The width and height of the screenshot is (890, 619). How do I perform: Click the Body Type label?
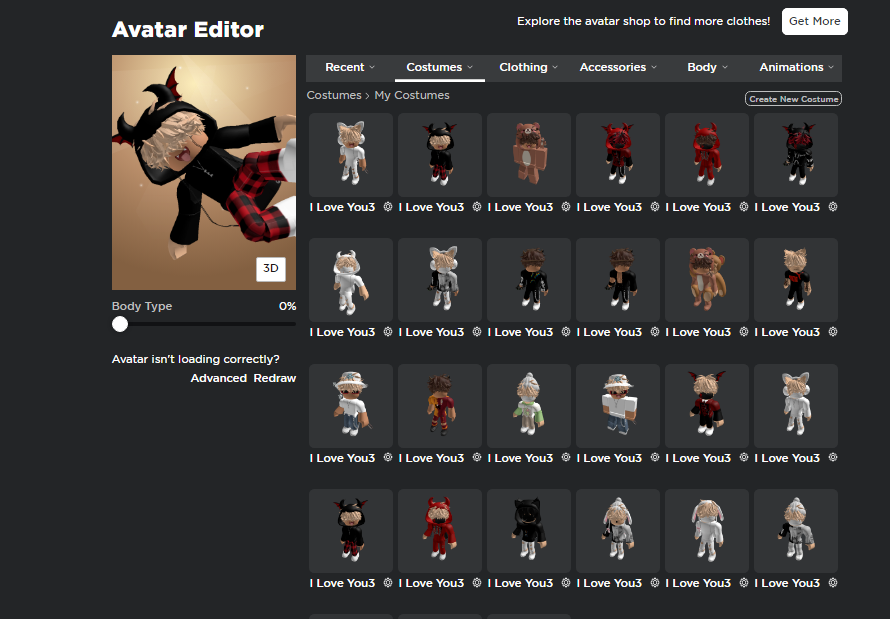142,306
